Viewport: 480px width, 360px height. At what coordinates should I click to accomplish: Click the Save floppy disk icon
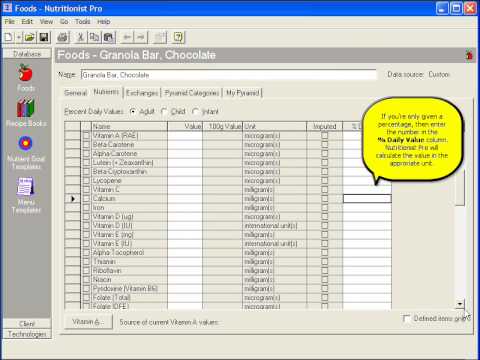[x=44, y=37]
